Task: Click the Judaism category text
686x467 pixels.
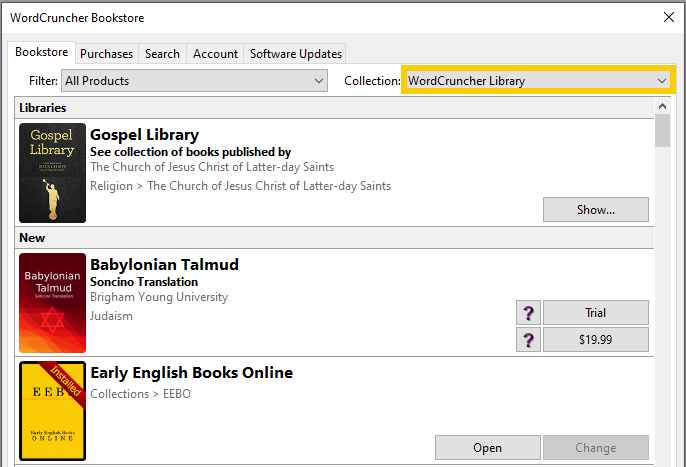Action: [x=111, y=316]
